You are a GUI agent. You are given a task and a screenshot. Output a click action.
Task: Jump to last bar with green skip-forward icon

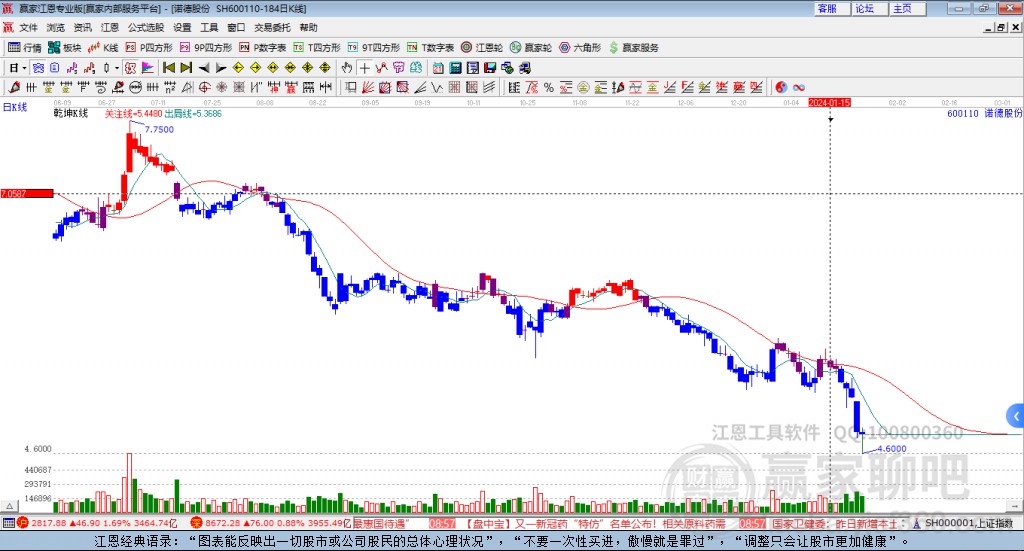point(186,68)
